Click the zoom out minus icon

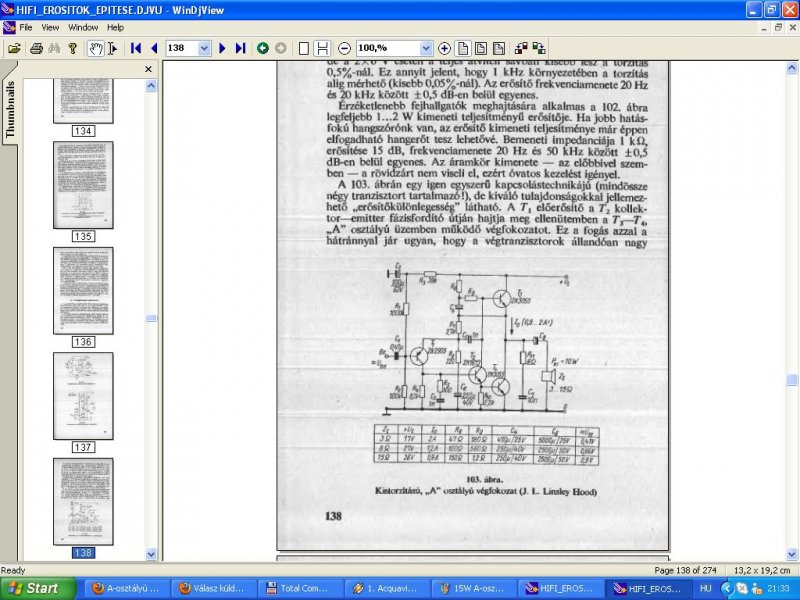344,48
